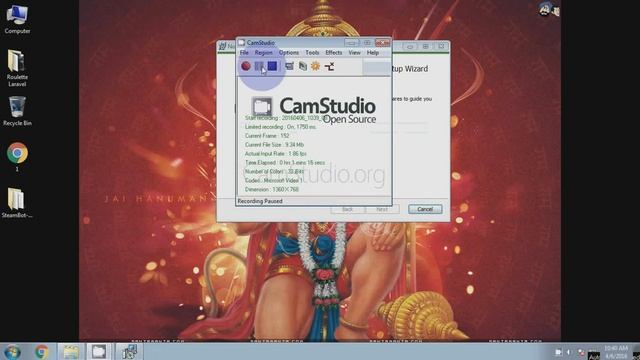The image size is (640, 360).
Task: Toggle the CamStudio view toolbar icon
Action: point(289,66)
